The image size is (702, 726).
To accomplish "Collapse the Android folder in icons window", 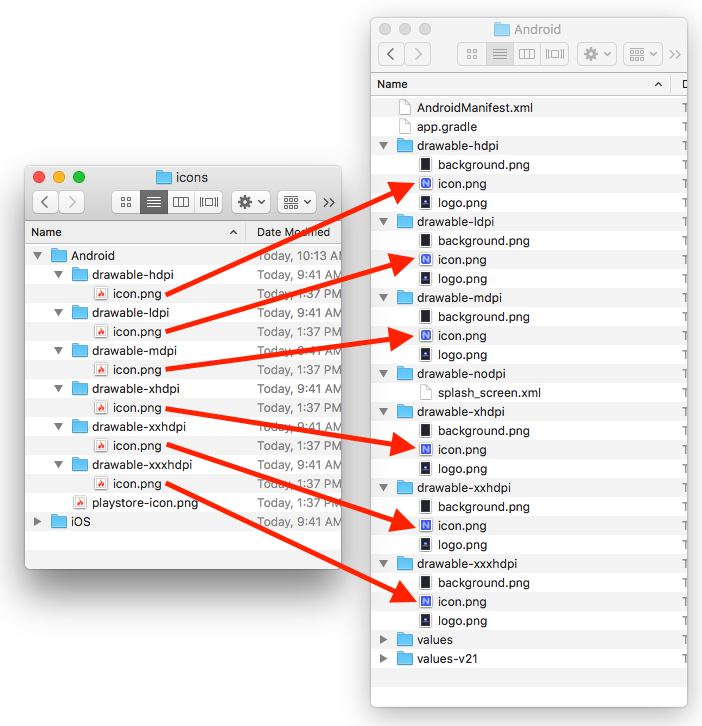I will [x=38, y=256].
